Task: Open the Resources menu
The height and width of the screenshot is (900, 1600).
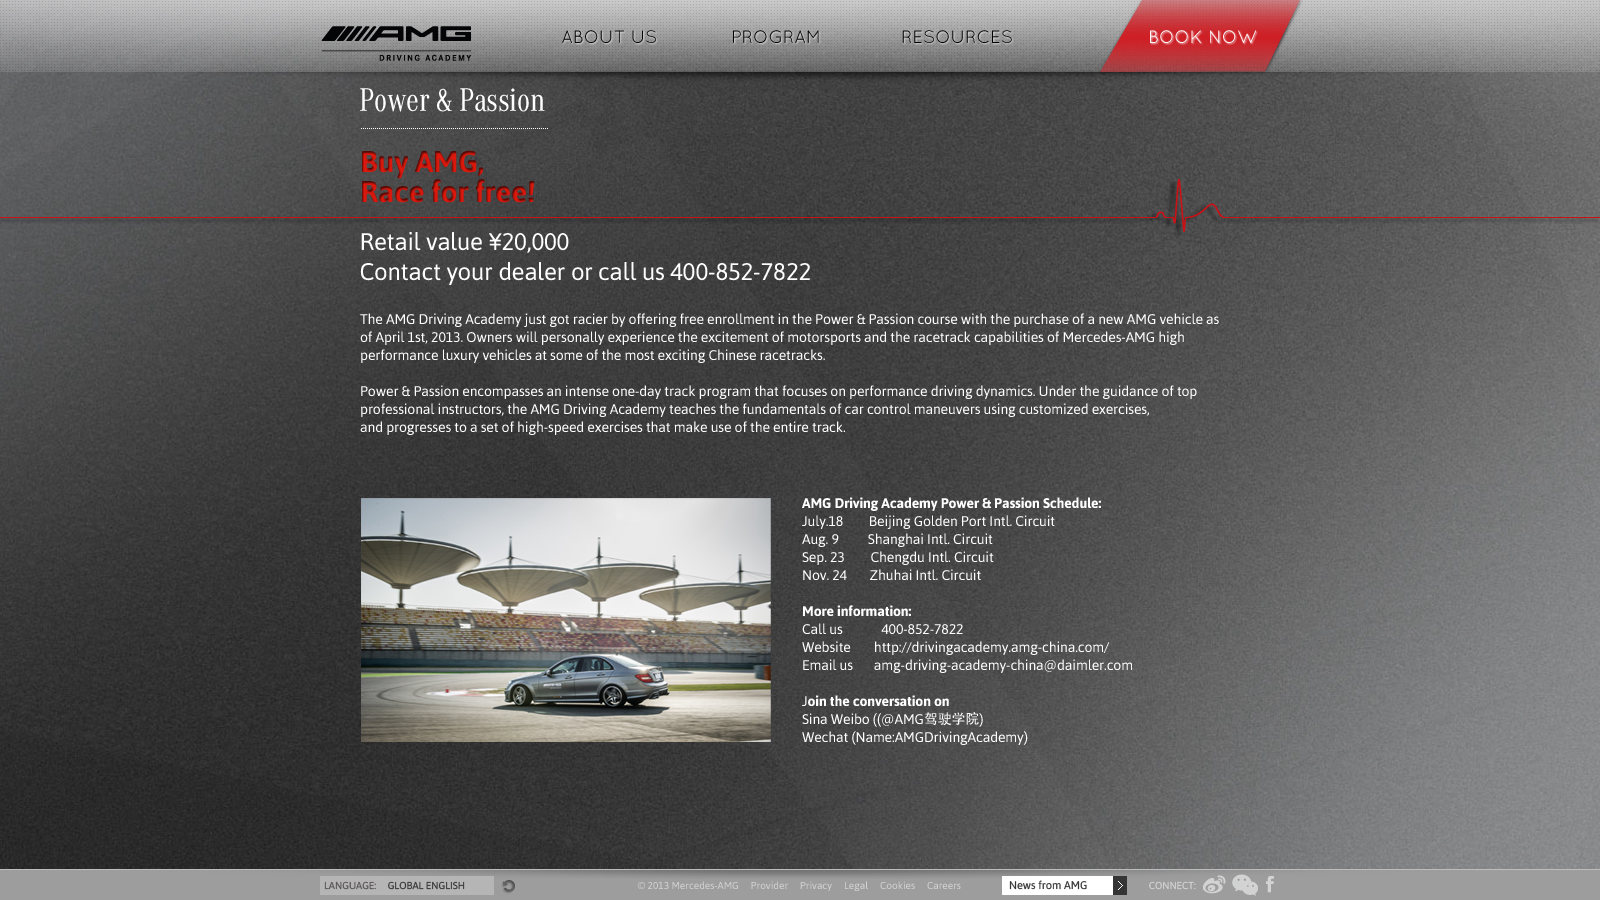Action: coord(956,37)
